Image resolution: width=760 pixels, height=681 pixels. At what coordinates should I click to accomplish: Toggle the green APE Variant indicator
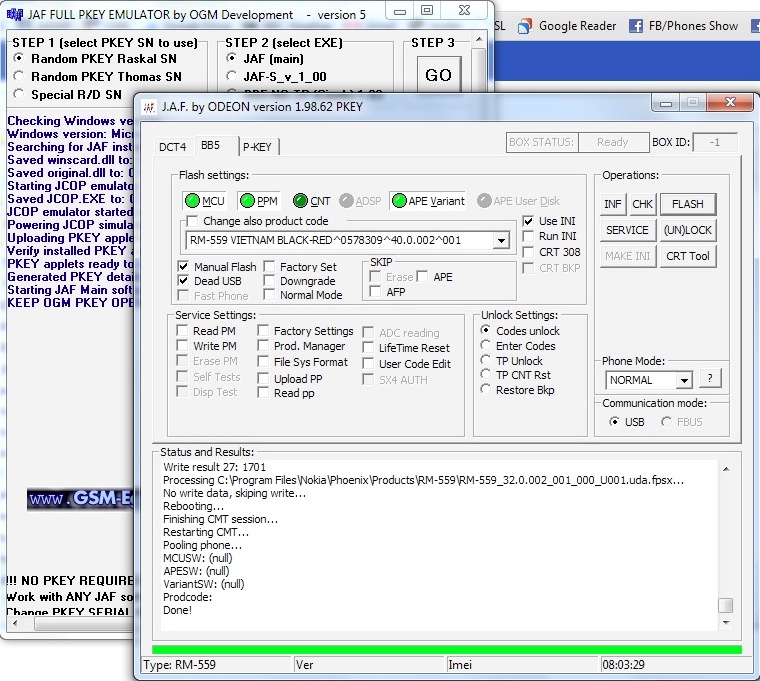click(399, 201)
